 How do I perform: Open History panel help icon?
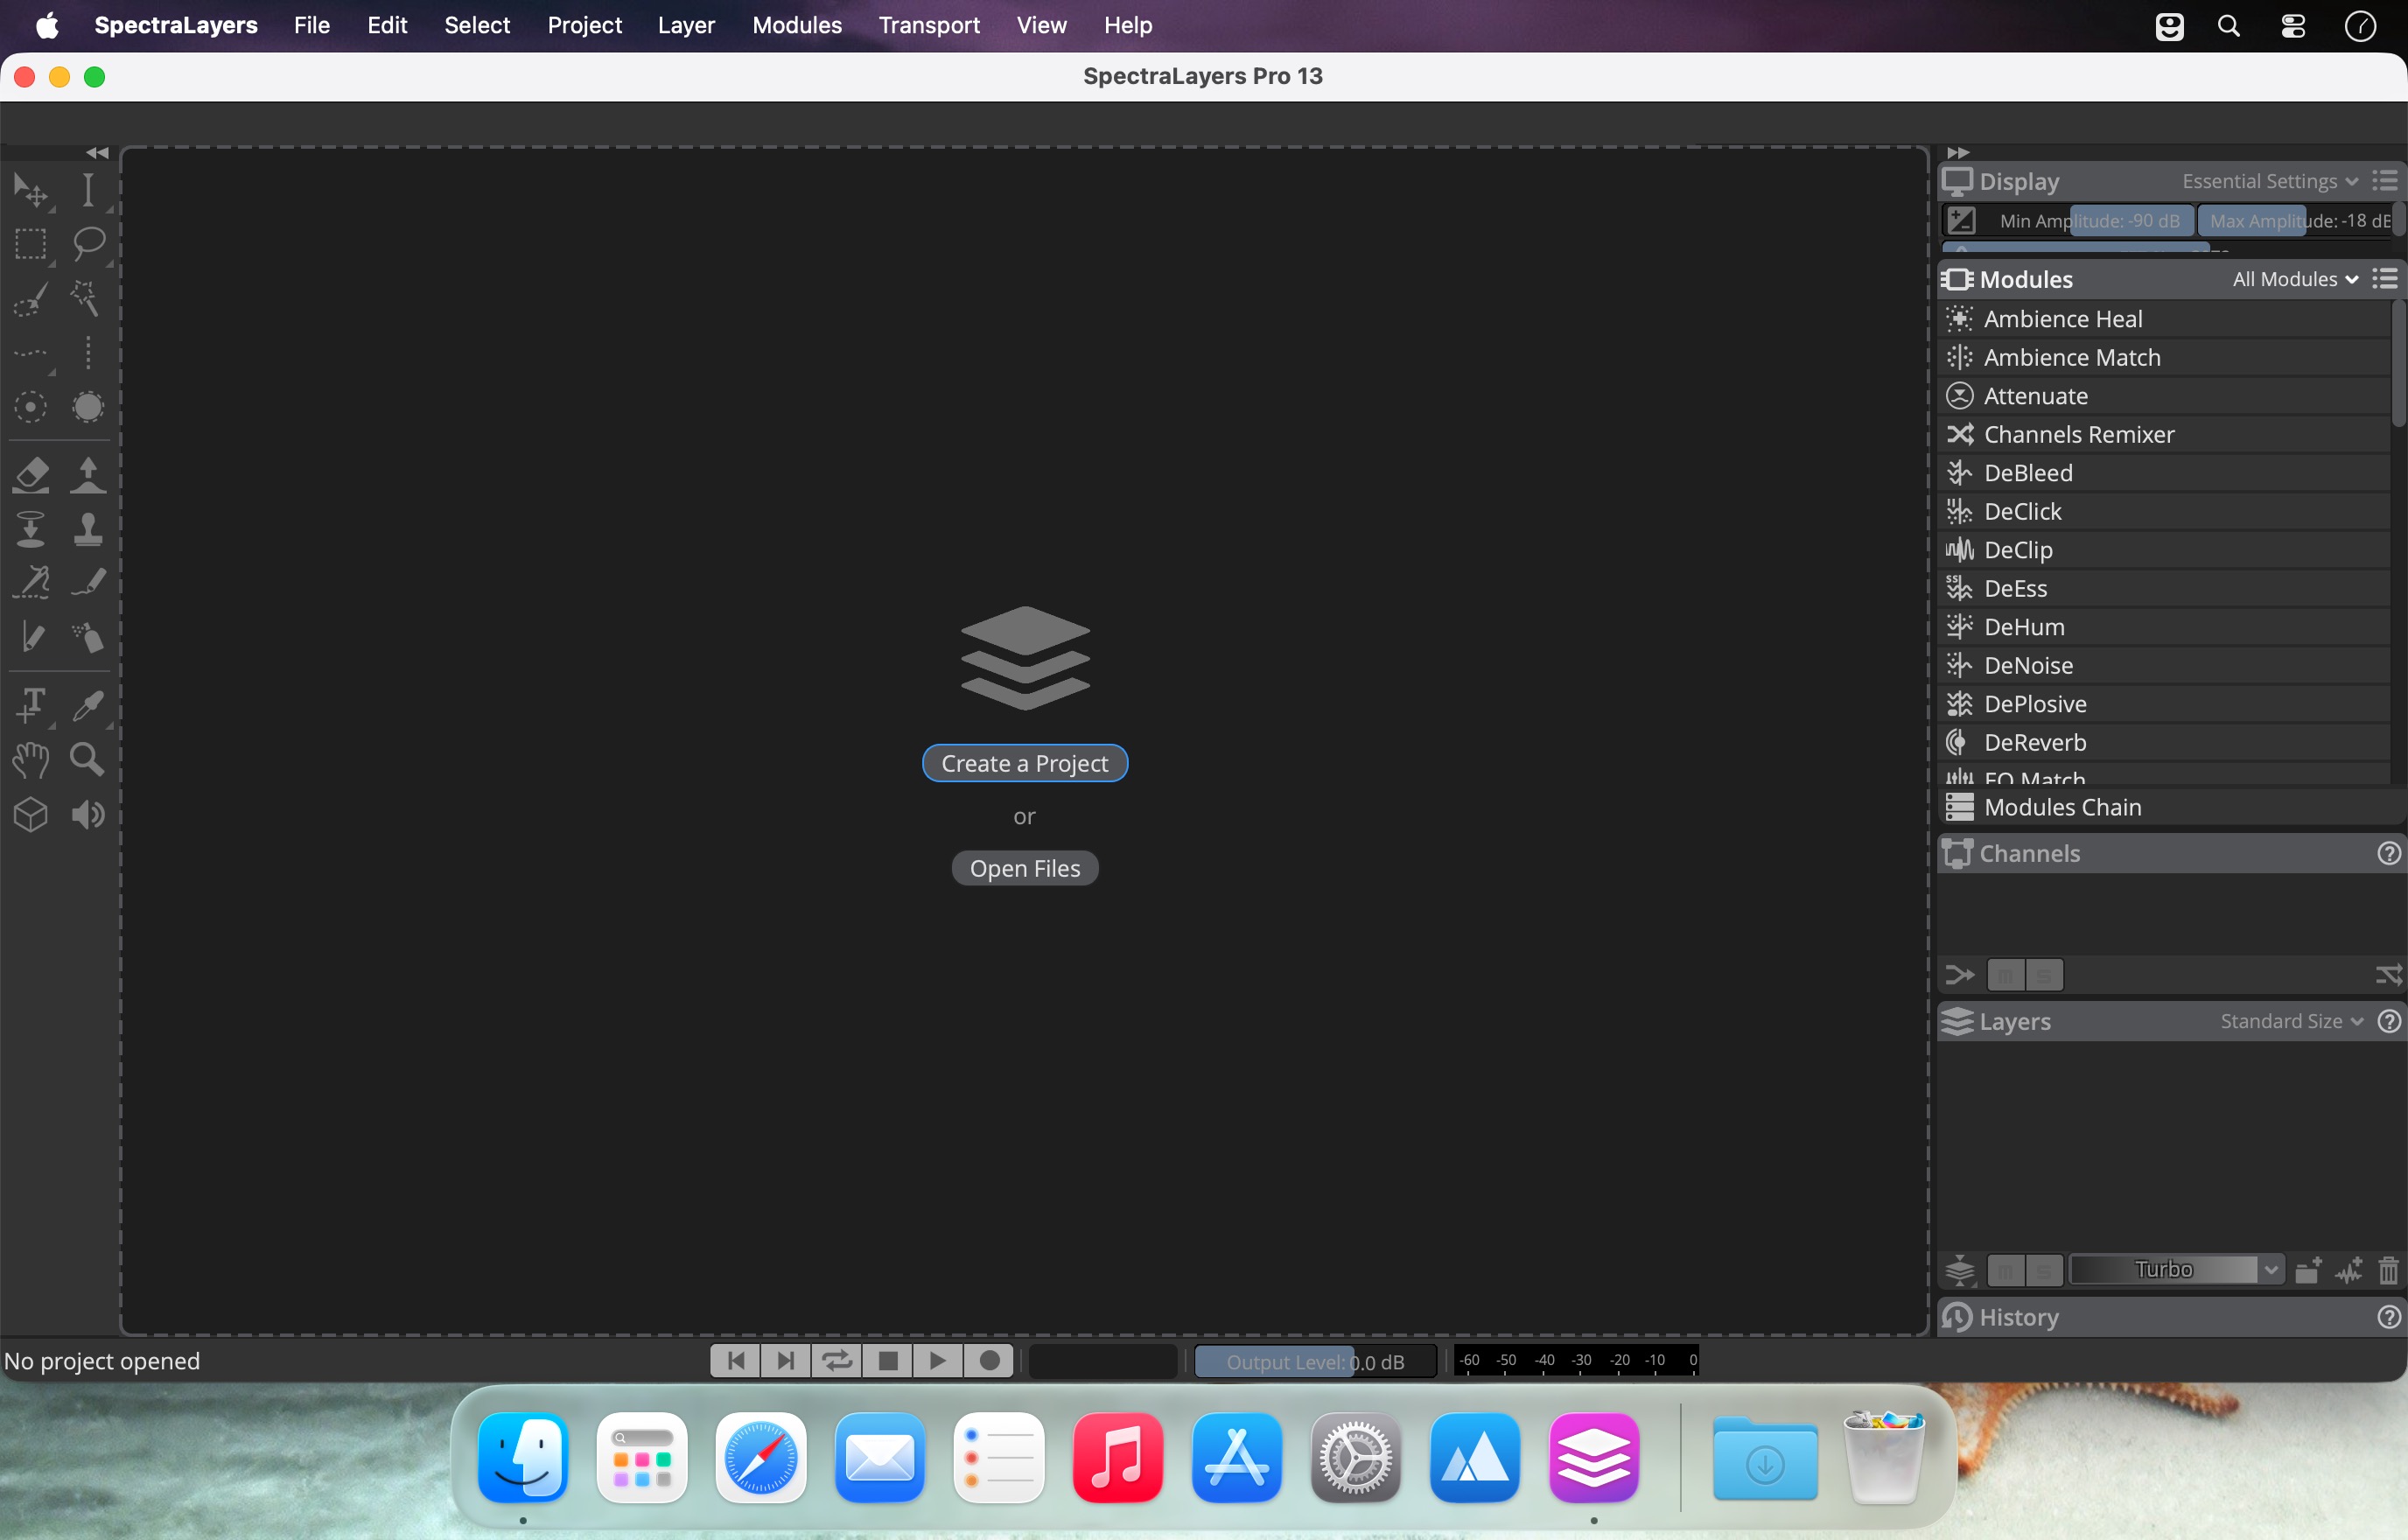(x=2389, y=1318)
